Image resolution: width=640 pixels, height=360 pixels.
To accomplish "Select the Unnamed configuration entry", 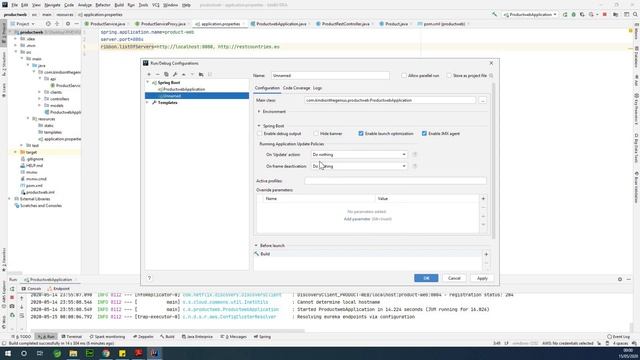I will tap(197, 96).
